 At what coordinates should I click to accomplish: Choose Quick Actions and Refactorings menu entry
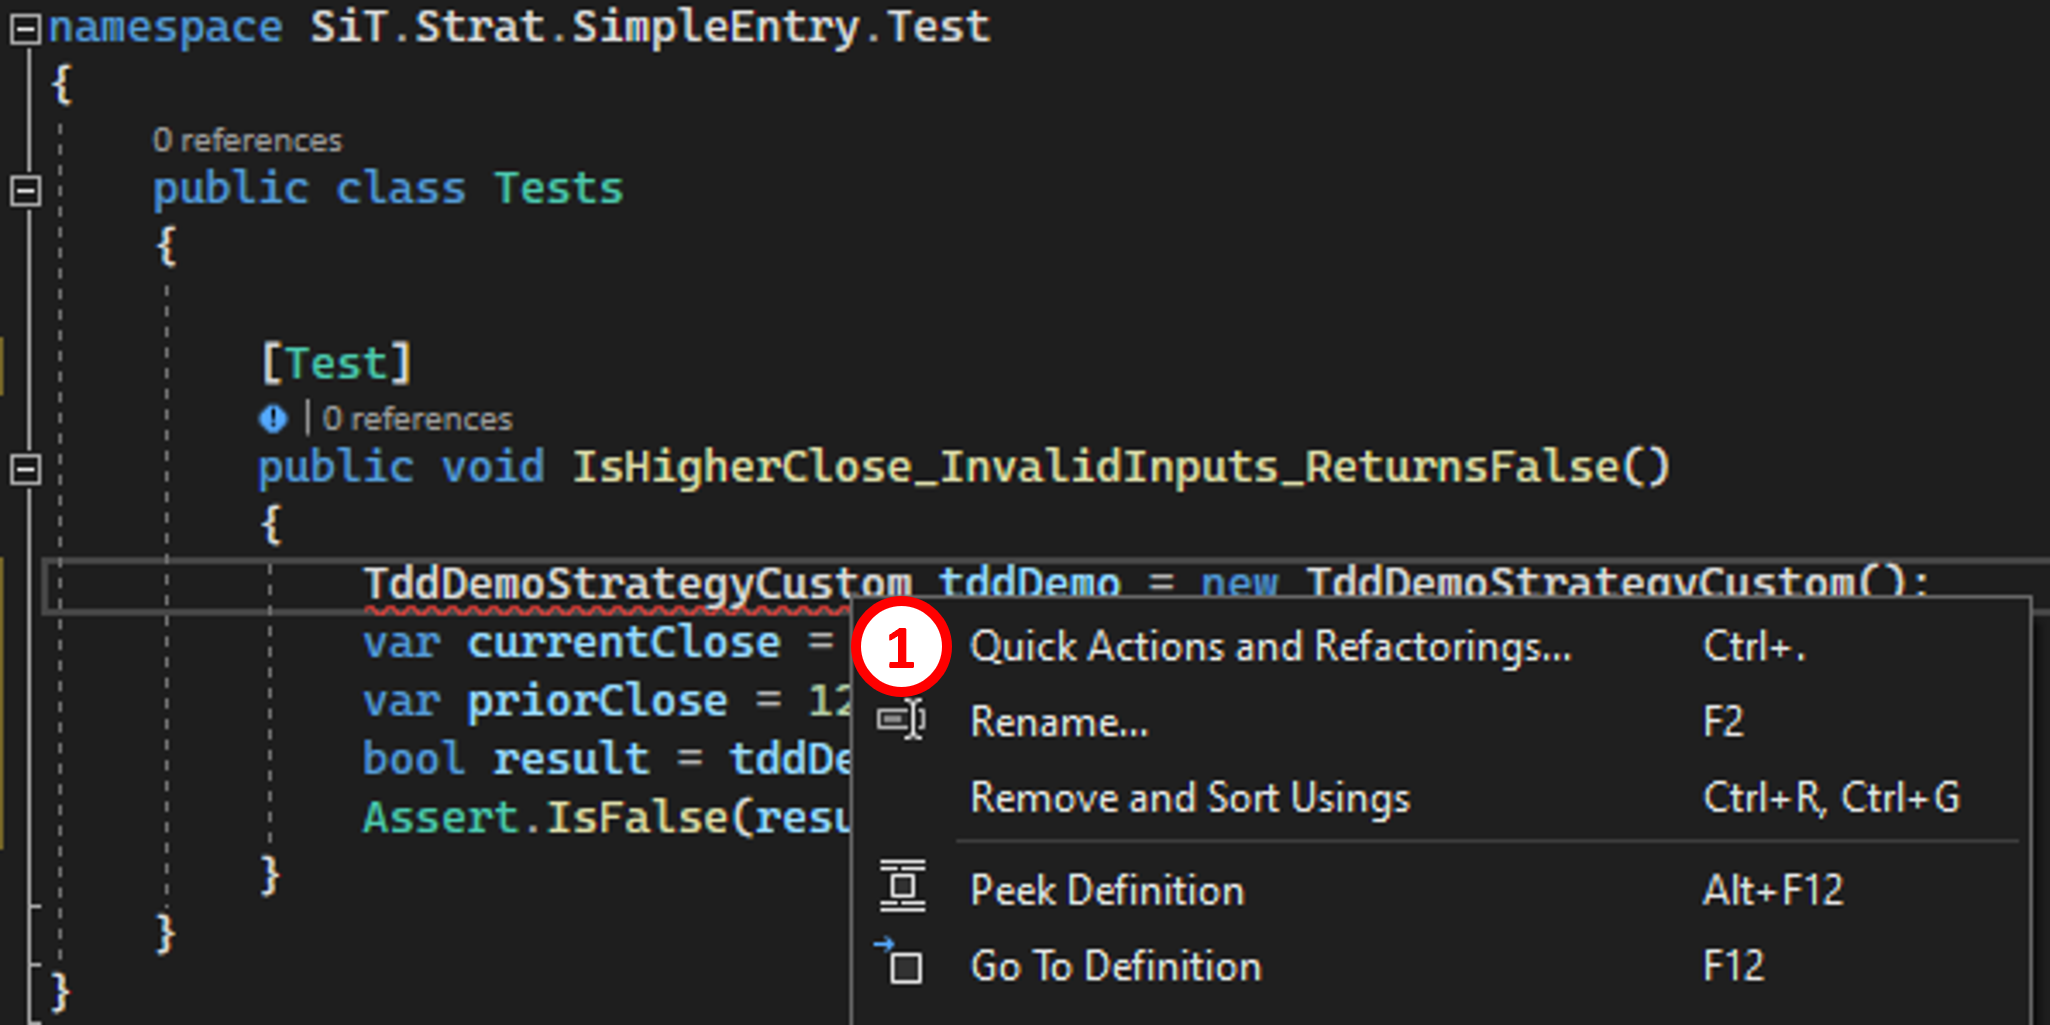1270,647
